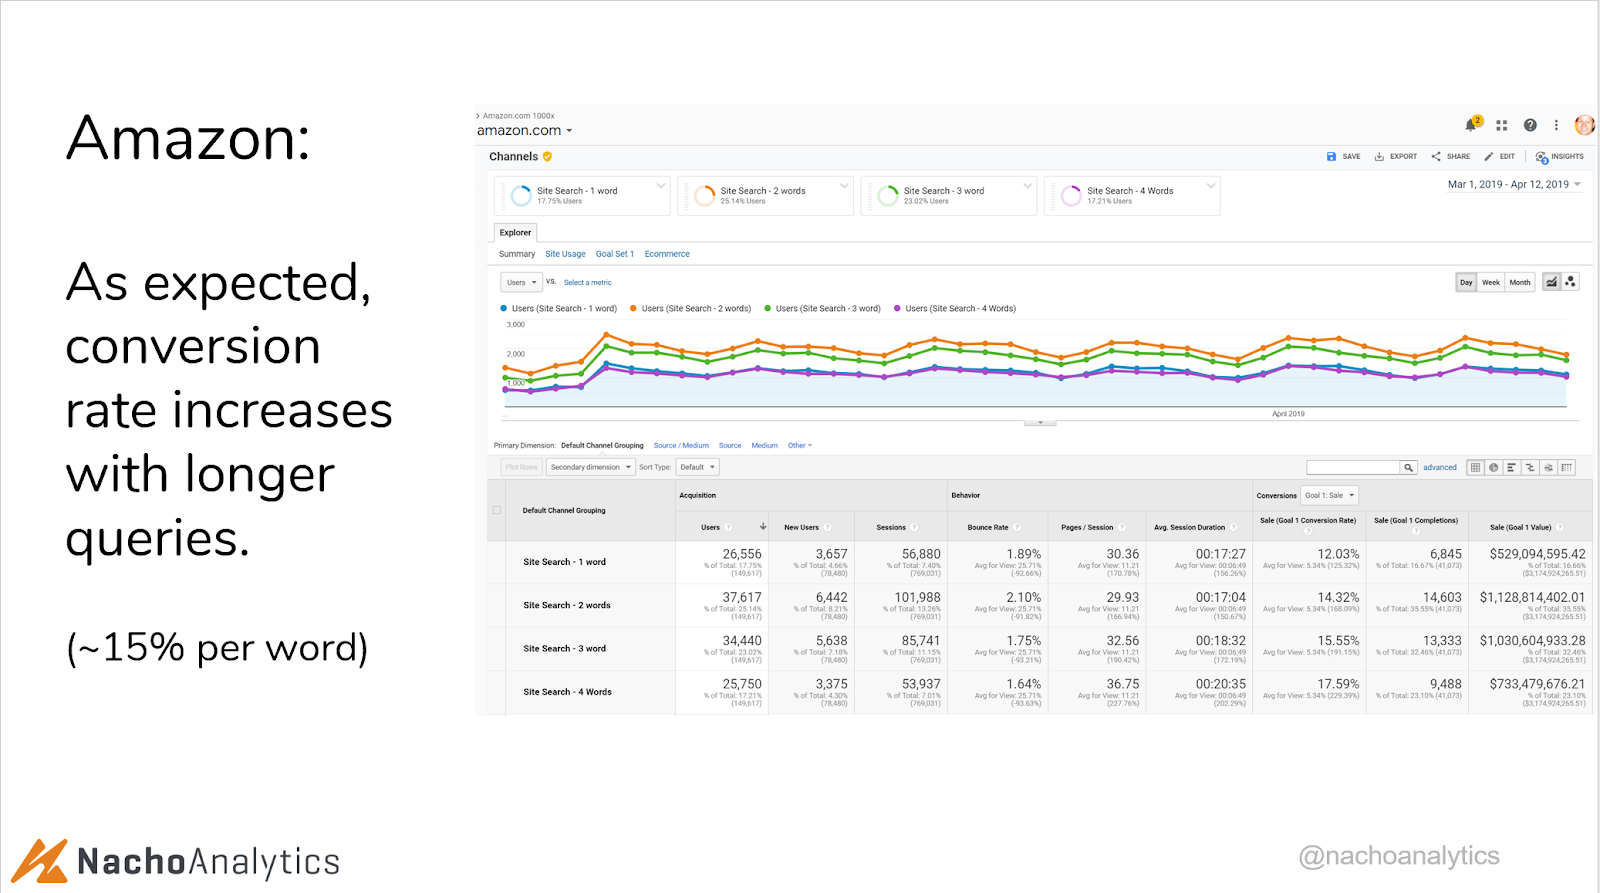
Task: Expand the Other primary dimension menu
Action: tap(800, 446)
